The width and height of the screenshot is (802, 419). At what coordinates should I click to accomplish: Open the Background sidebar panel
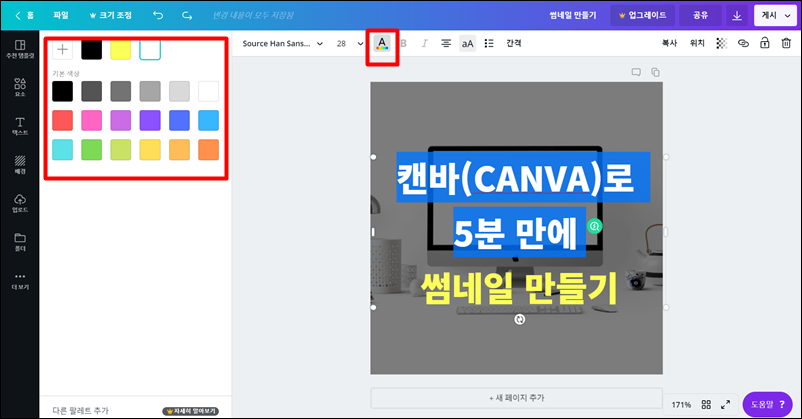pyautogui.click(x=20, y=165)
